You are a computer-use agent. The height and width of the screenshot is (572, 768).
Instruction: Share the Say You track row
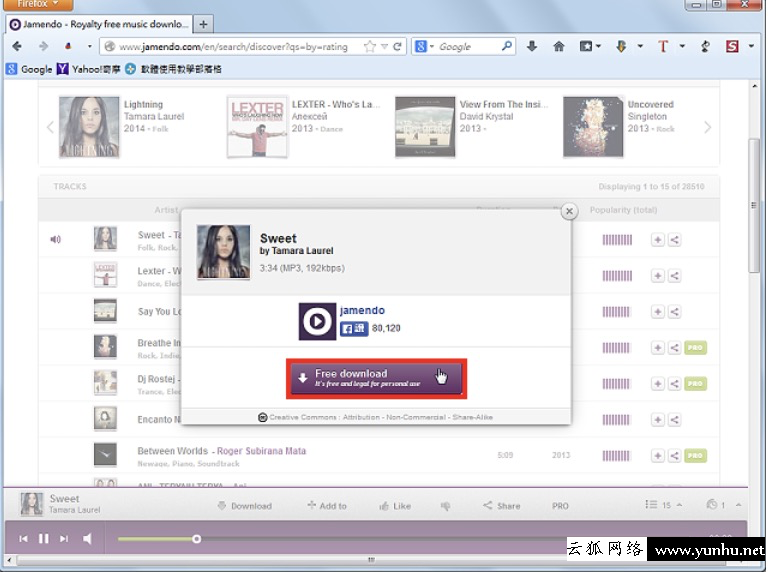click(x=674, y=311)
